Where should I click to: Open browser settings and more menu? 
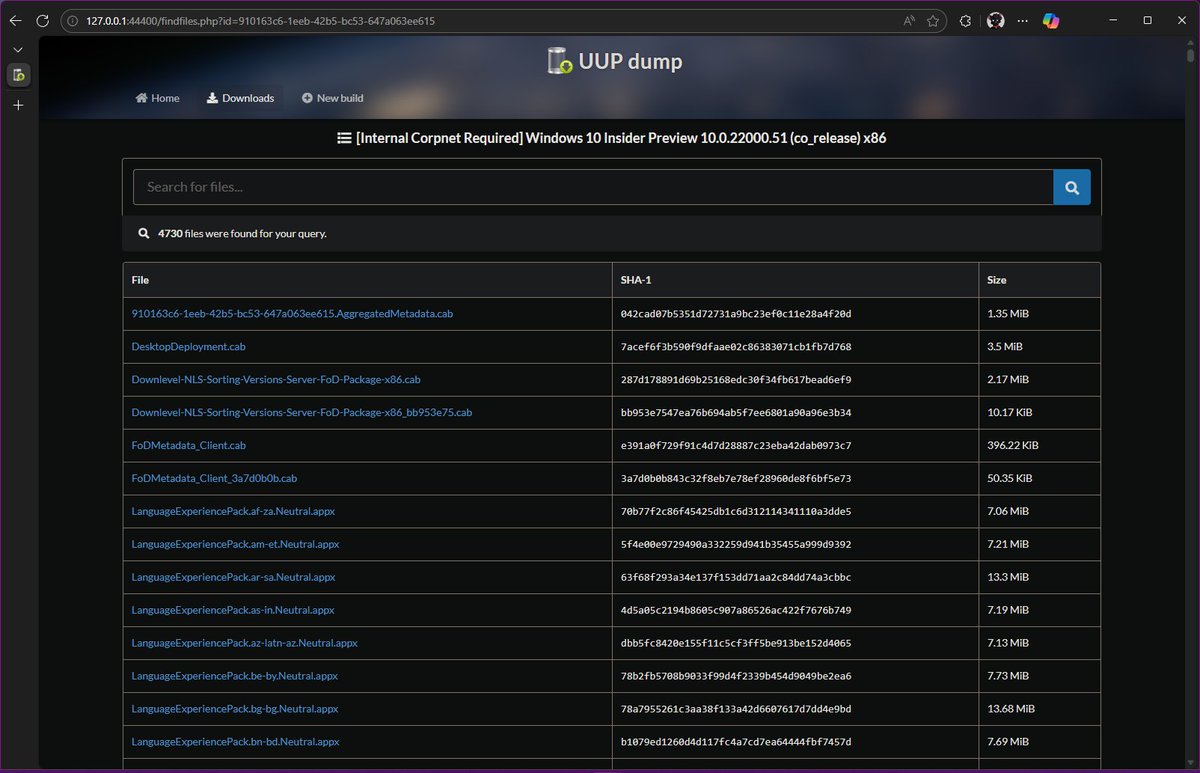(x=1023, y=20)
